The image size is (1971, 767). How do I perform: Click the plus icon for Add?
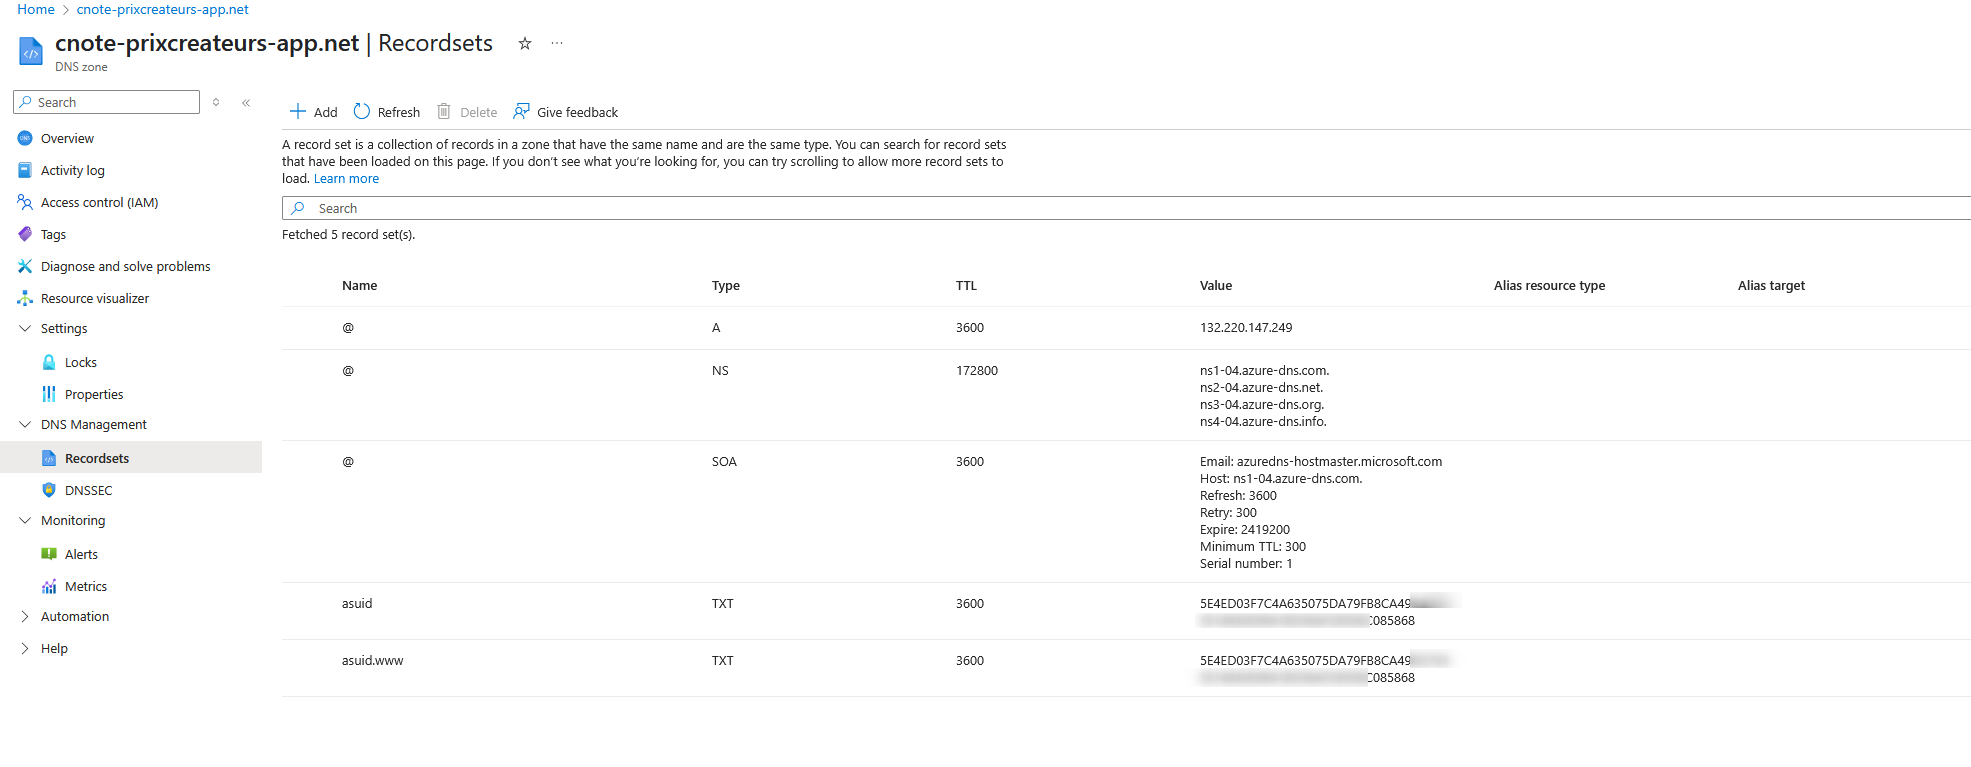[x=298, y=111]
